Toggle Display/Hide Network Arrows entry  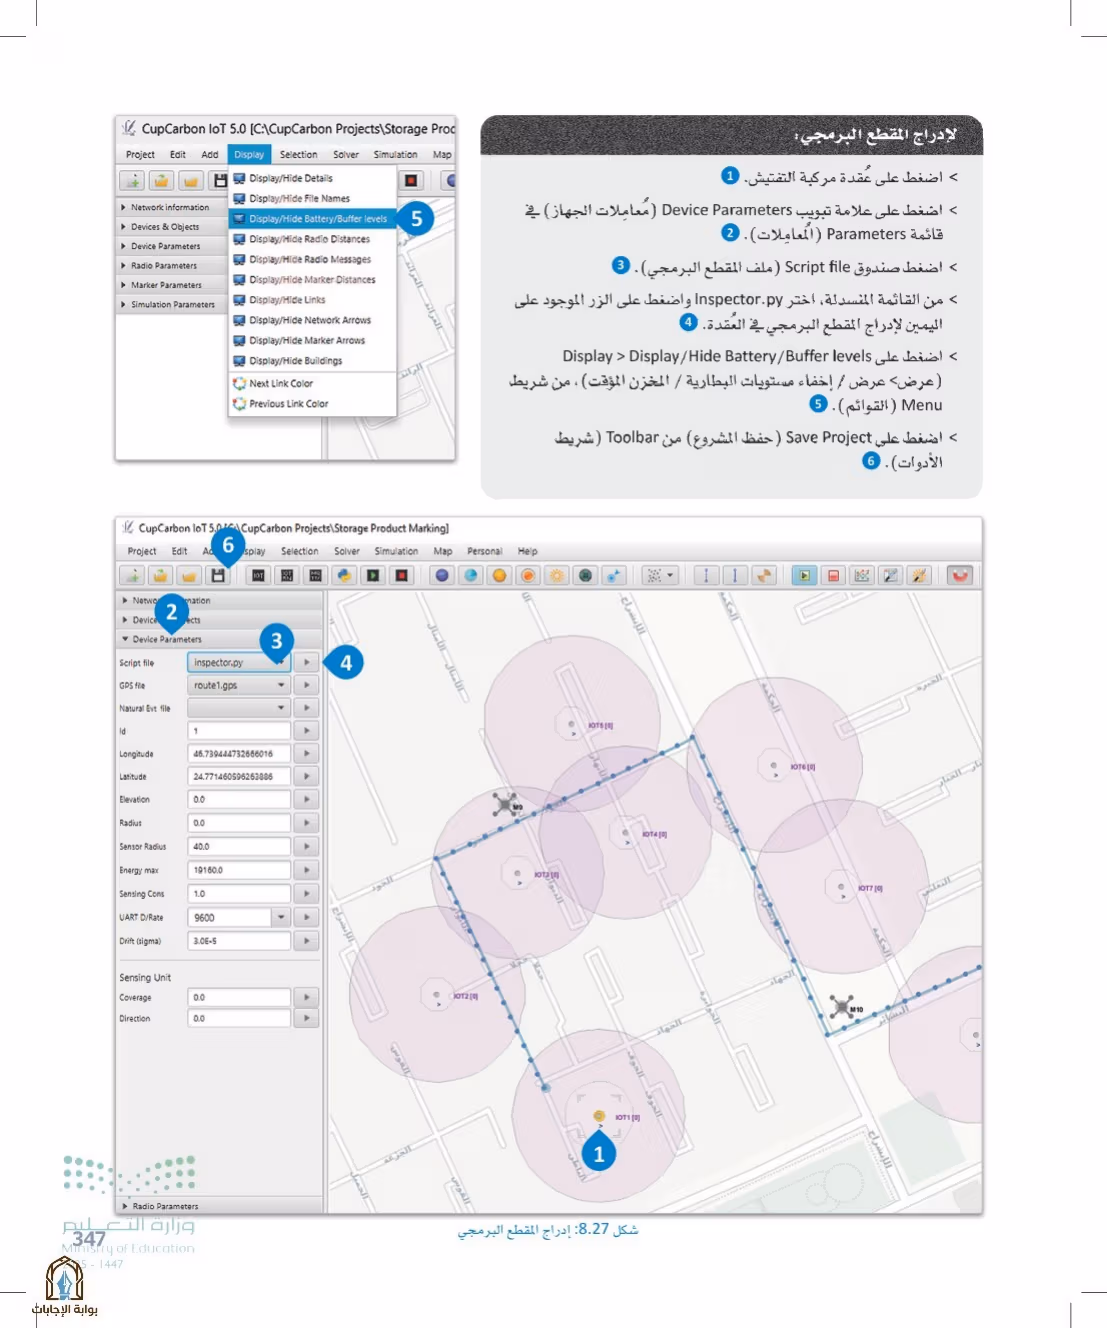click(x=313, y=320)
